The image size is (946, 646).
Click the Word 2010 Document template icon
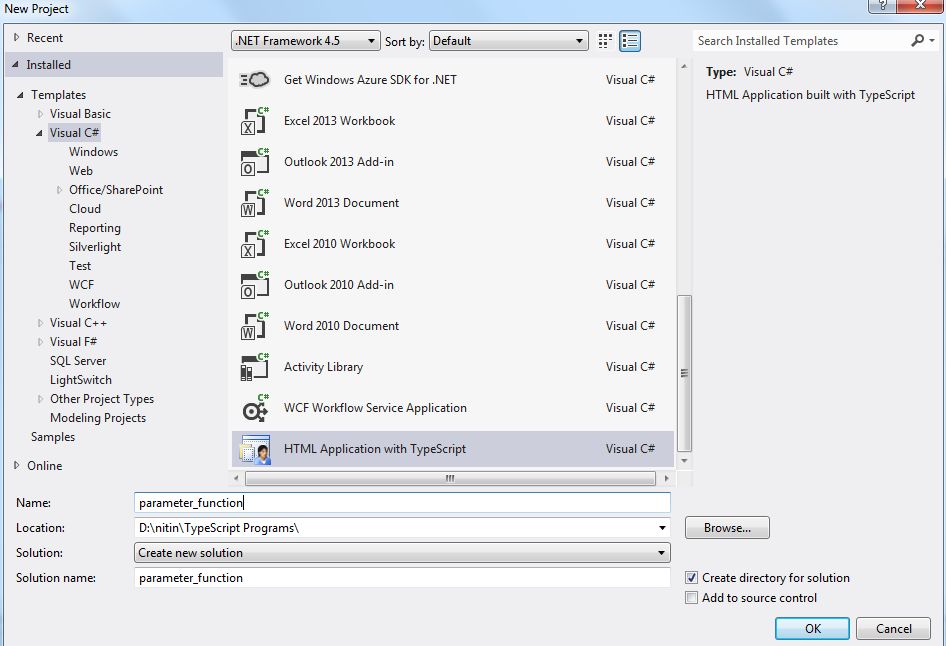pyautogui.click(x=254, y=326)
